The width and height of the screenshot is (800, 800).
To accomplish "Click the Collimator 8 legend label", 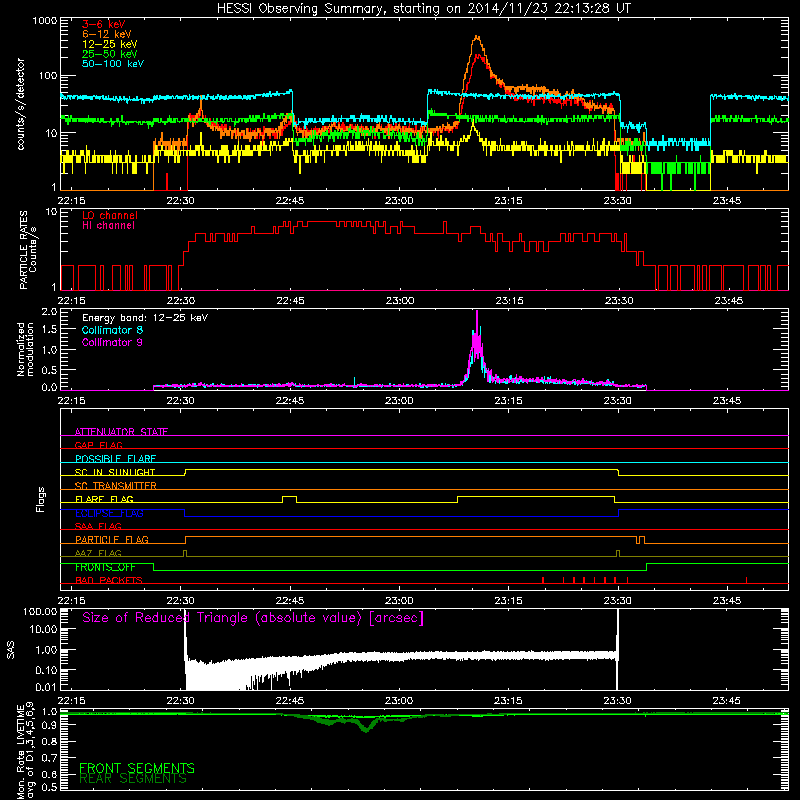I will [112, 330].
